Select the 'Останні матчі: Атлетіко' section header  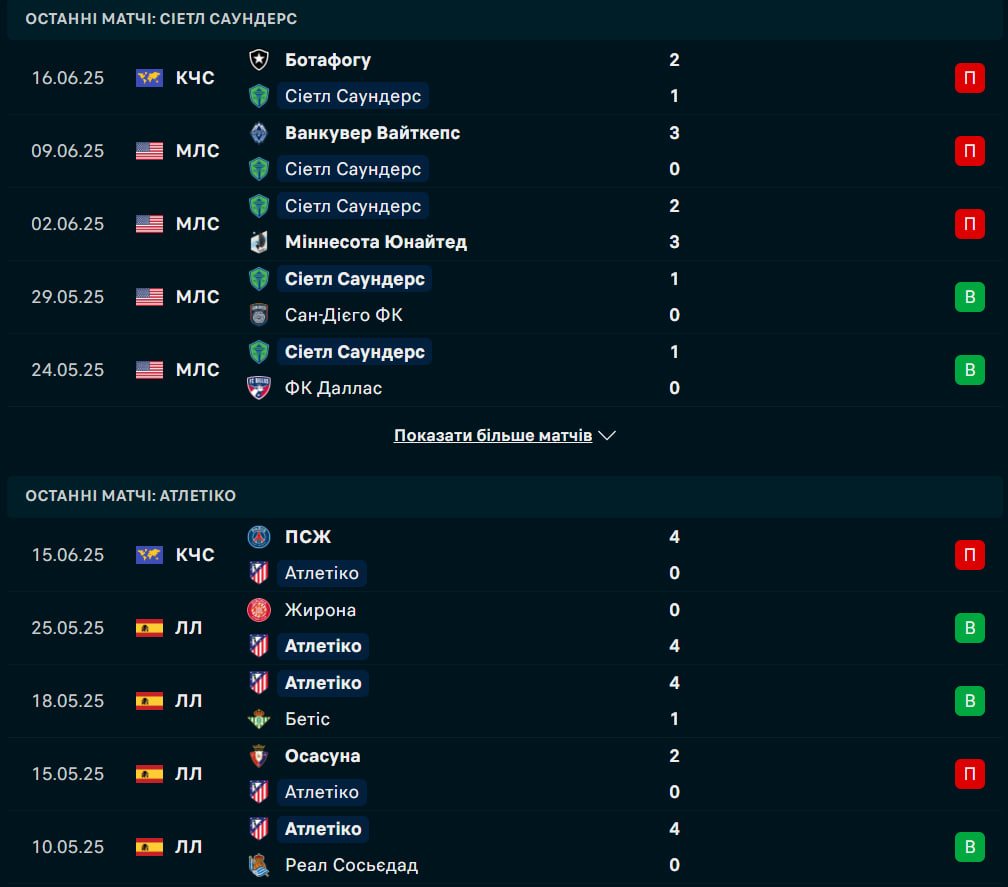click(130, 496)
